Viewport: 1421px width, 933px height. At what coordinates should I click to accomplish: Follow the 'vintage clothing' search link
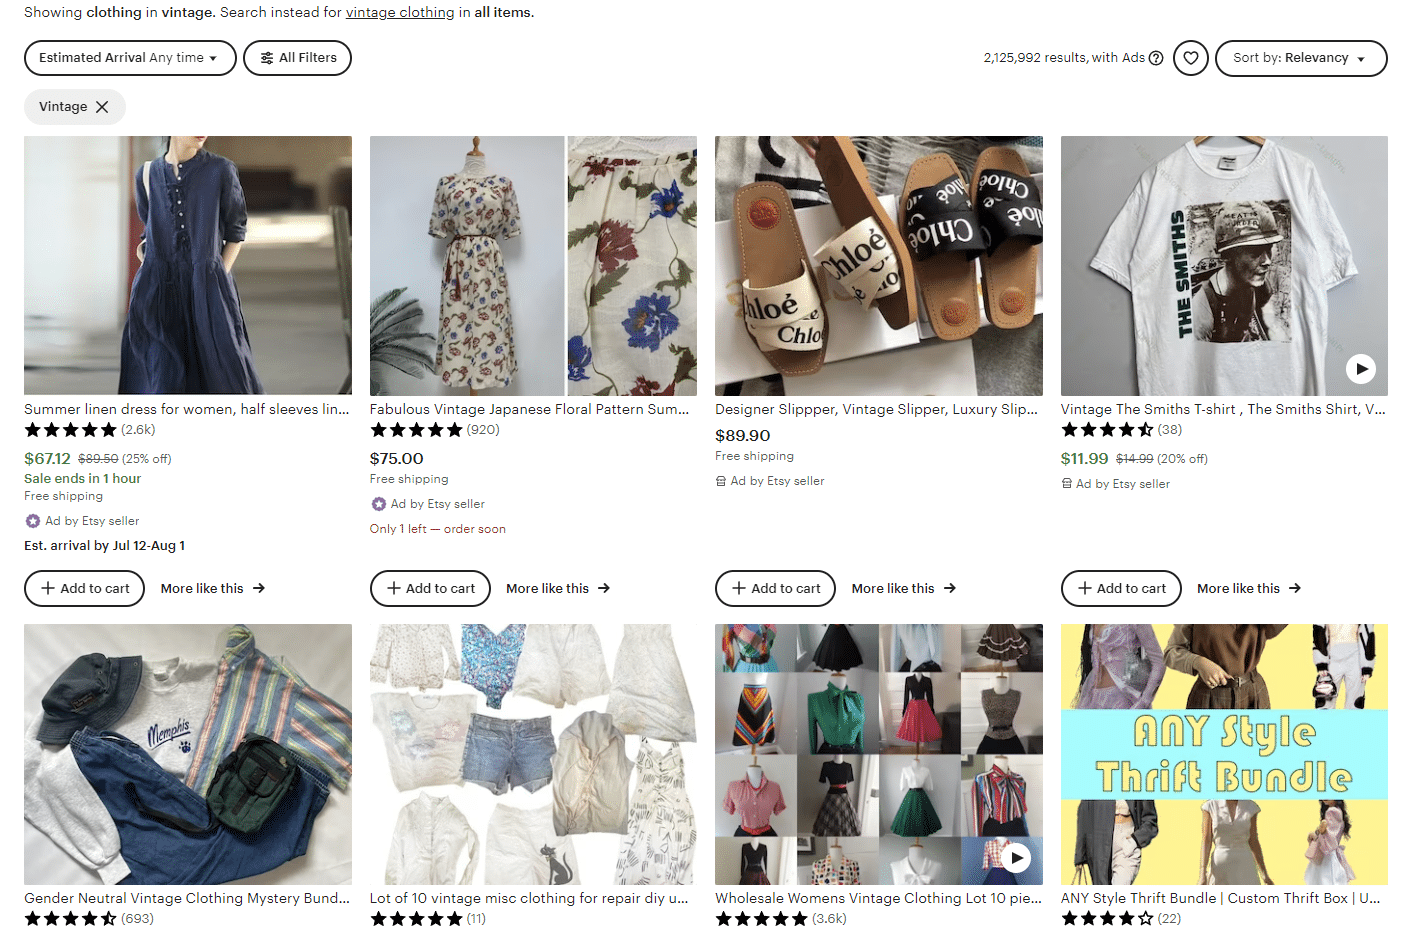[400, 12]
